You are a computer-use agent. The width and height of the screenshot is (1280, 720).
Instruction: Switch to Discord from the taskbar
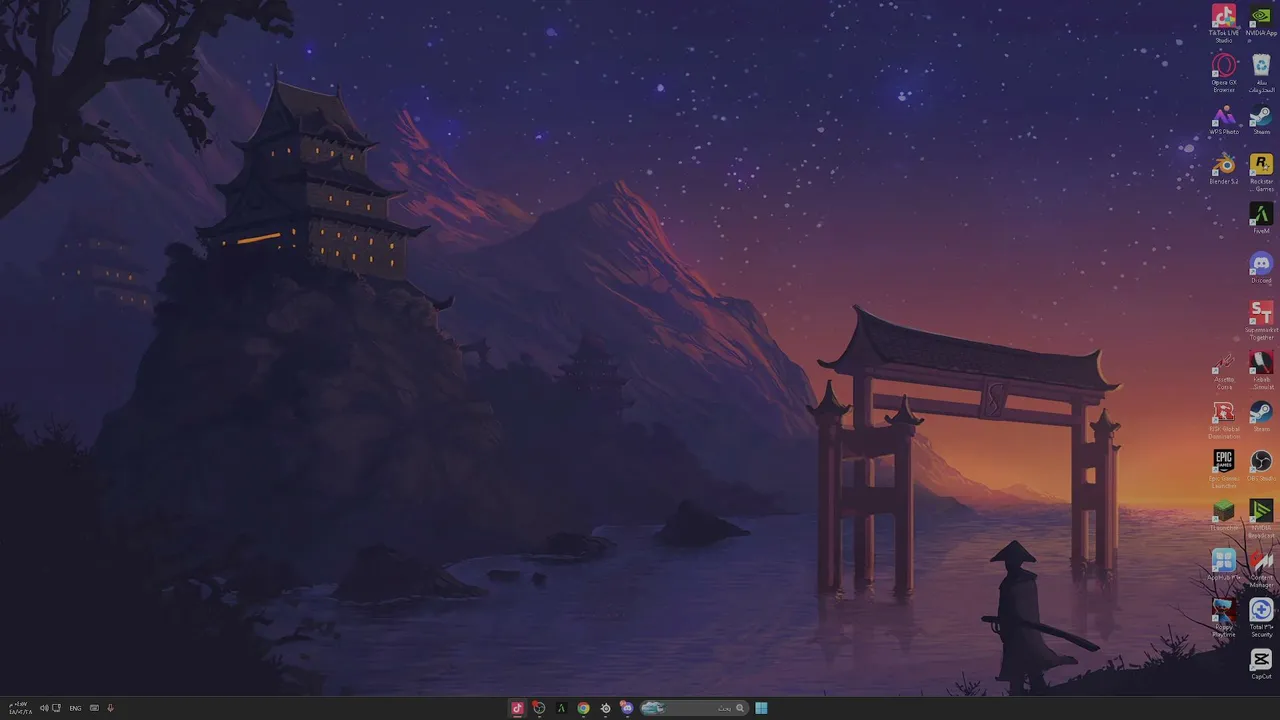coord(627,708)
